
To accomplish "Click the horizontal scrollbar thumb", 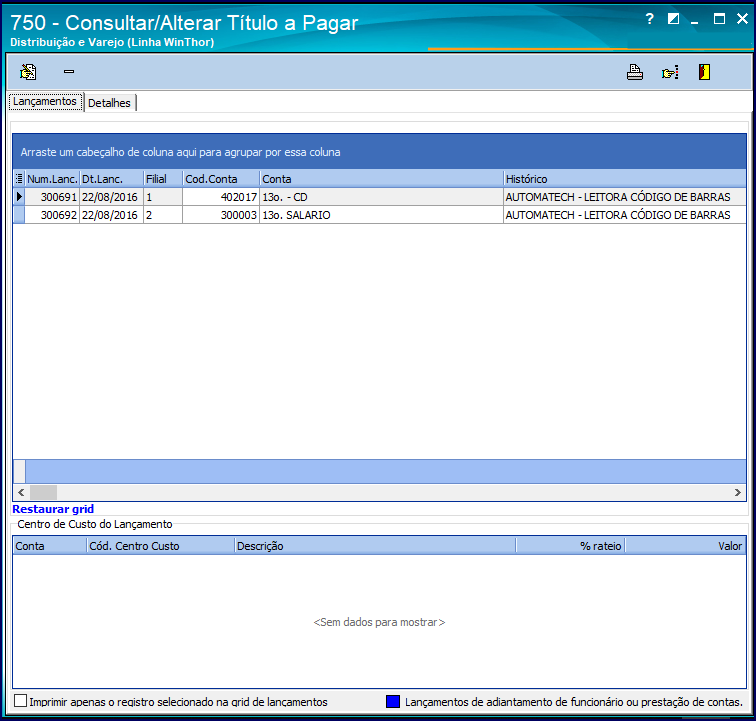I will [43, 492].
